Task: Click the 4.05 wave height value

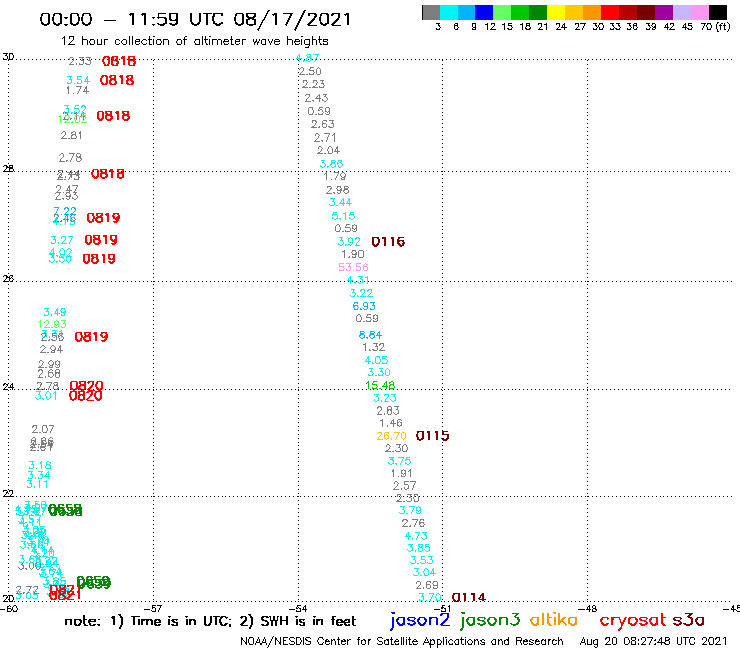Action: tap(376, 360)
